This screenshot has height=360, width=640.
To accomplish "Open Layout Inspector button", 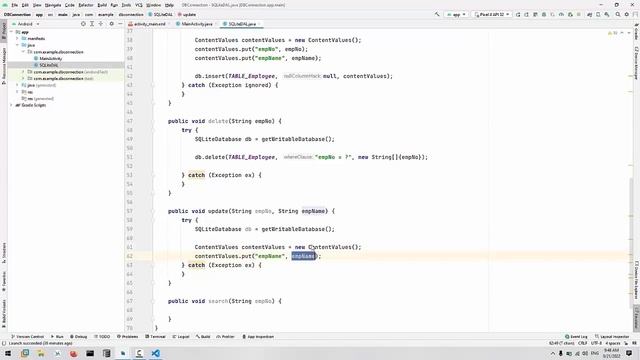I will [x=612, y=337].
